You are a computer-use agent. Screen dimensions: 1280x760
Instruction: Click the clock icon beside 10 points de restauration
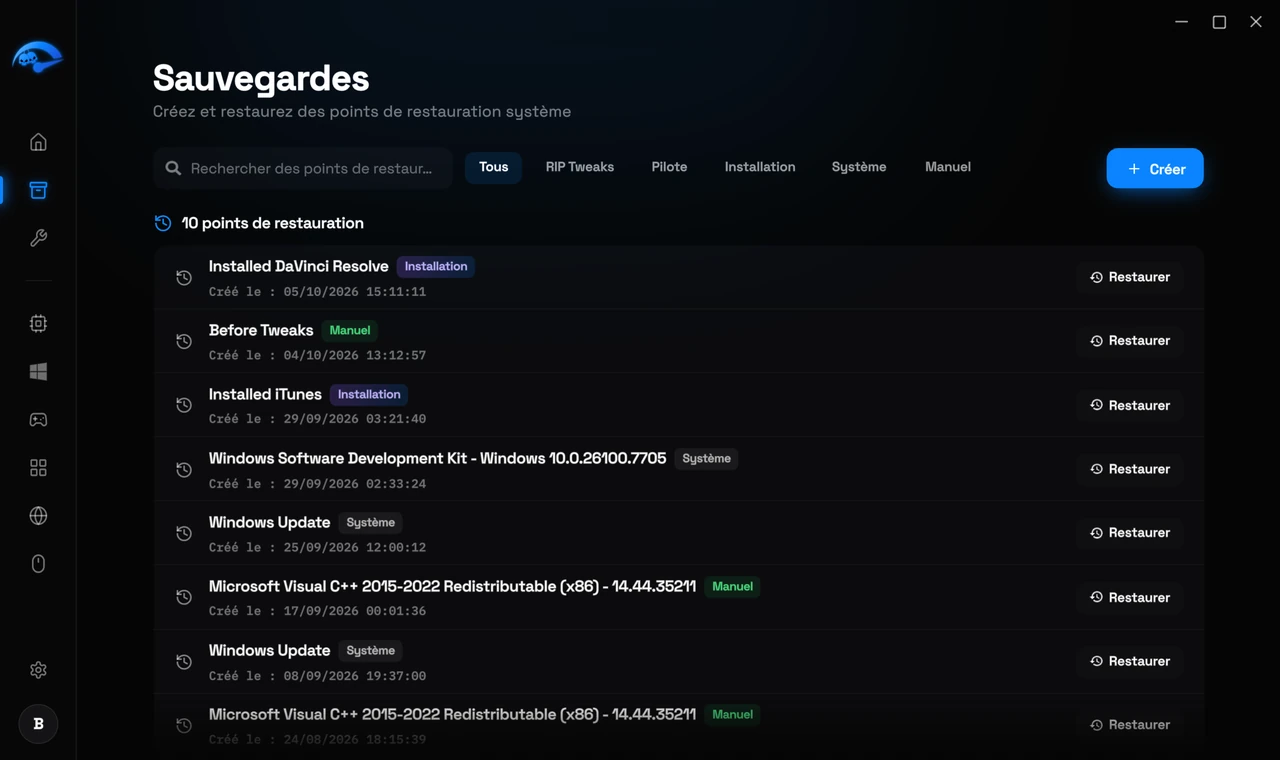163,223
